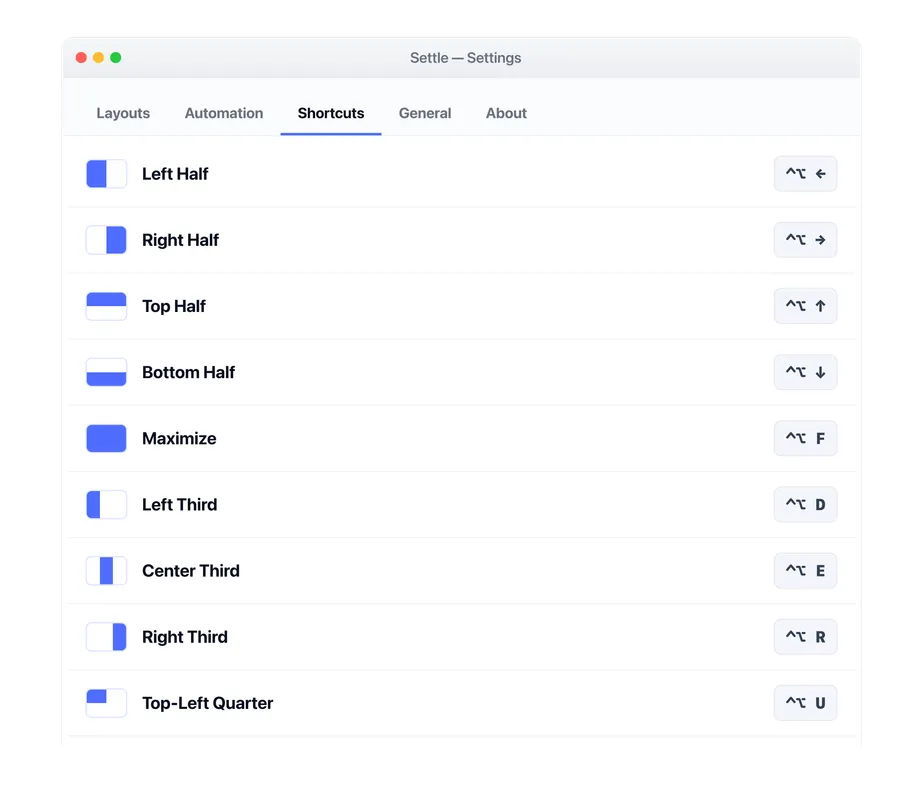Image resolution: width=923 pixels, height=800 pixels.
Task: Select the Top Half layout icon
Action: point(107,306)
